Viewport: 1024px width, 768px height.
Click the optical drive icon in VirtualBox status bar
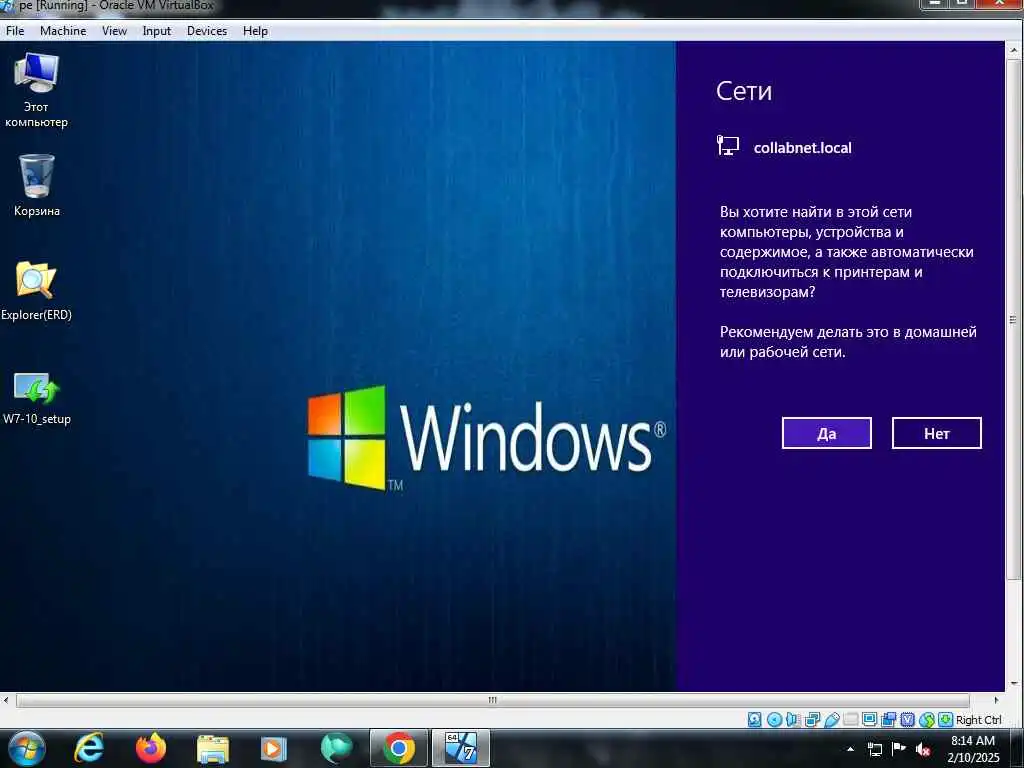click(x=775, y=720)
